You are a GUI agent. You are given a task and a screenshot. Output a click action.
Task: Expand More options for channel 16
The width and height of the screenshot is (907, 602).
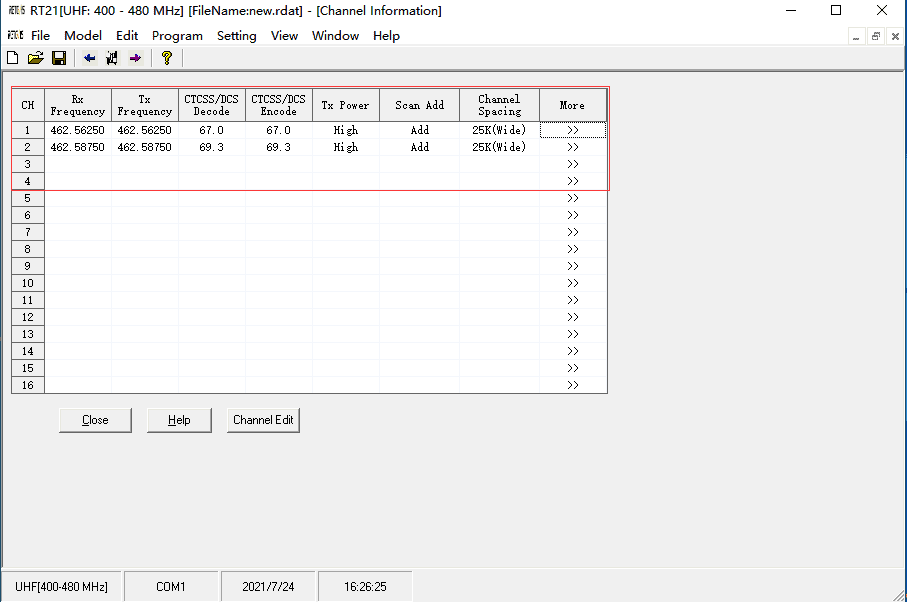[x=573, y=385]
